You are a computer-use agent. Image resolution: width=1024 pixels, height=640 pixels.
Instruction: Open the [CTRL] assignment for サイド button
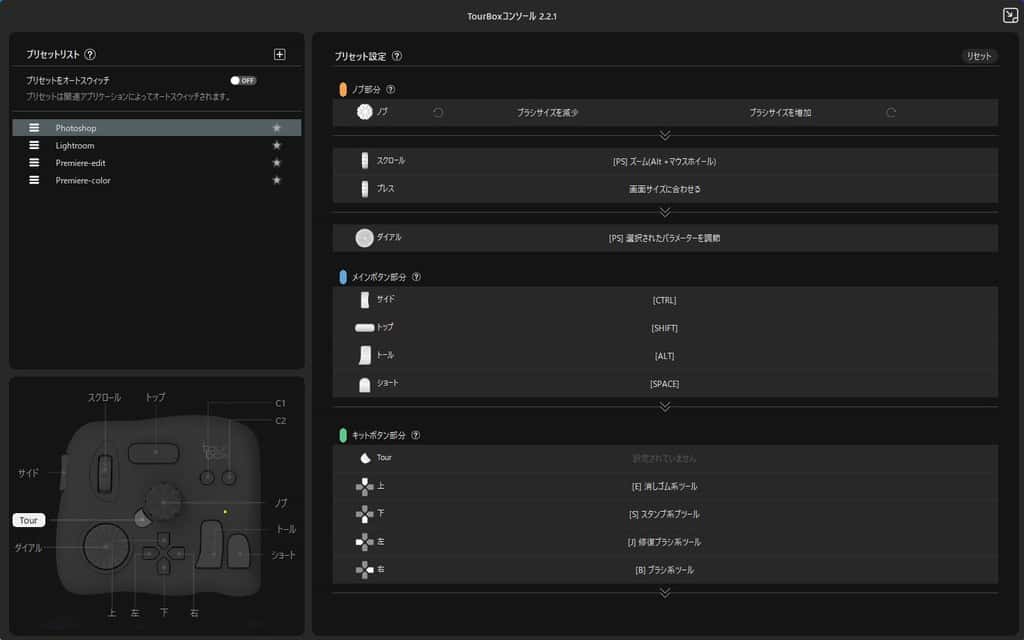[x=664, y=300]
